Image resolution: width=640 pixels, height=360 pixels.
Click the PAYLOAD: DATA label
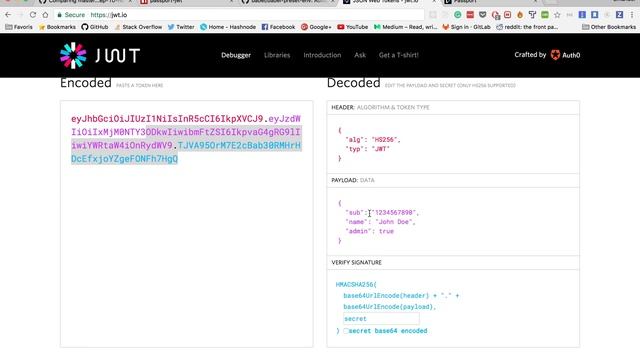(x=353, y=180)
